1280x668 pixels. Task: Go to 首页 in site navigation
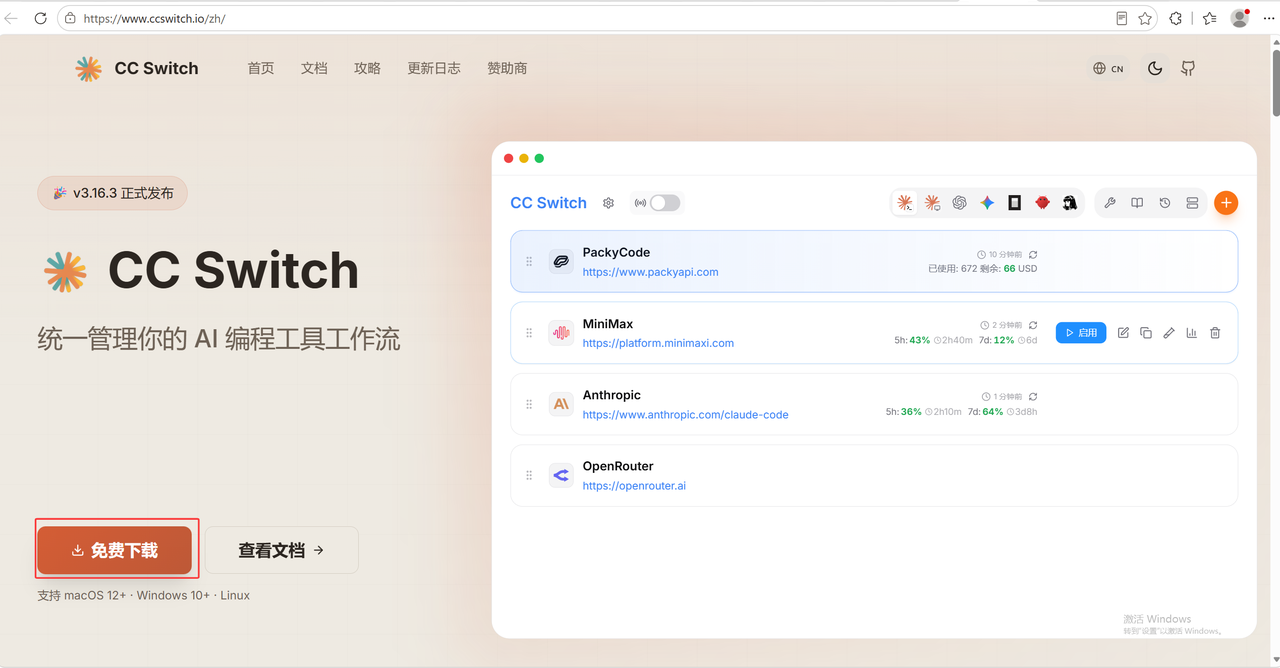pos(261,68)
